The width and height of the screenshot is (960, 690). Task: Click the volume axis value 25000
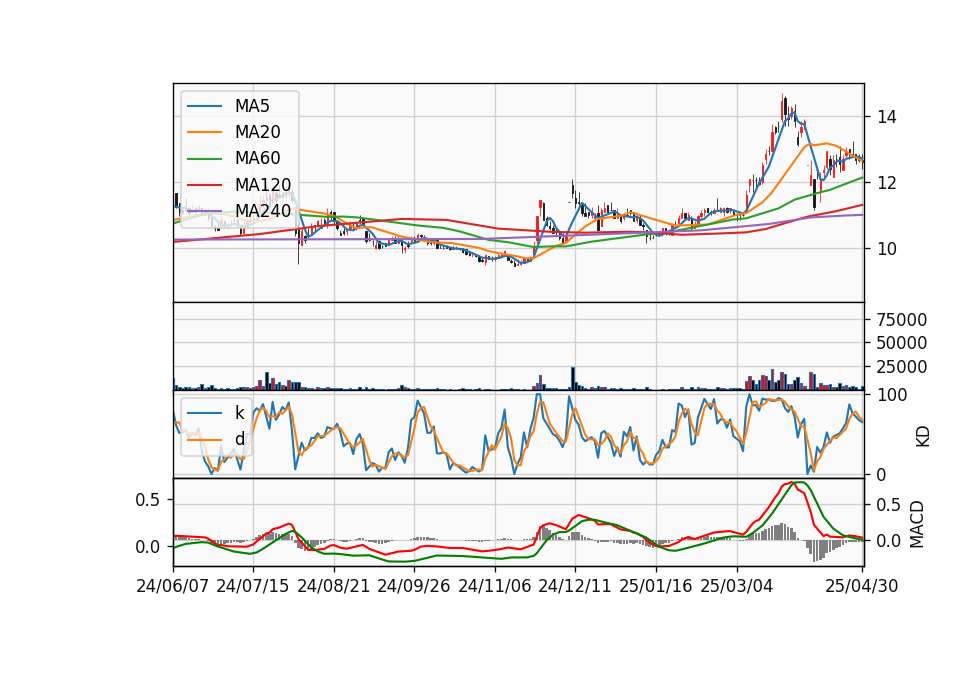(x=902, y=367)
